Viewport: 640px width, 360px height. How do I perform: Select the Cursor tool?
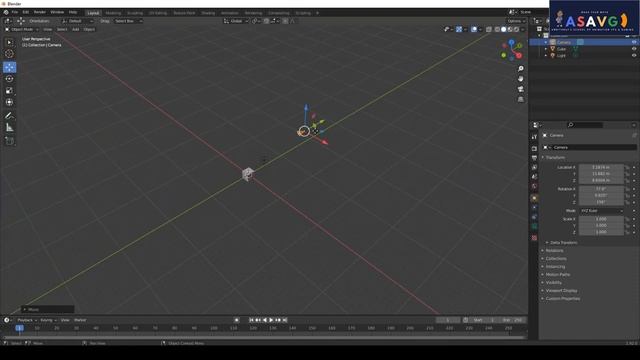pos(9,53)
